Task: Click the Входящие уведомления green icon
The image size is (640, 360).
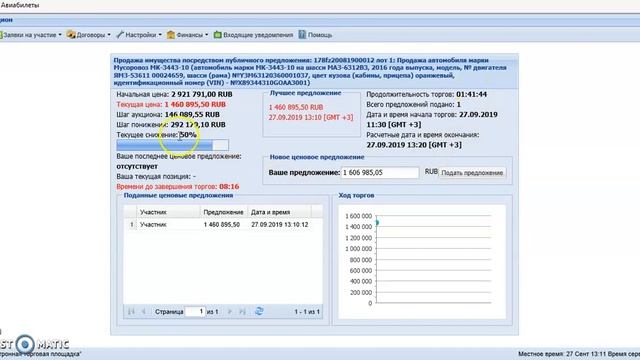Action: coord(218,35)
